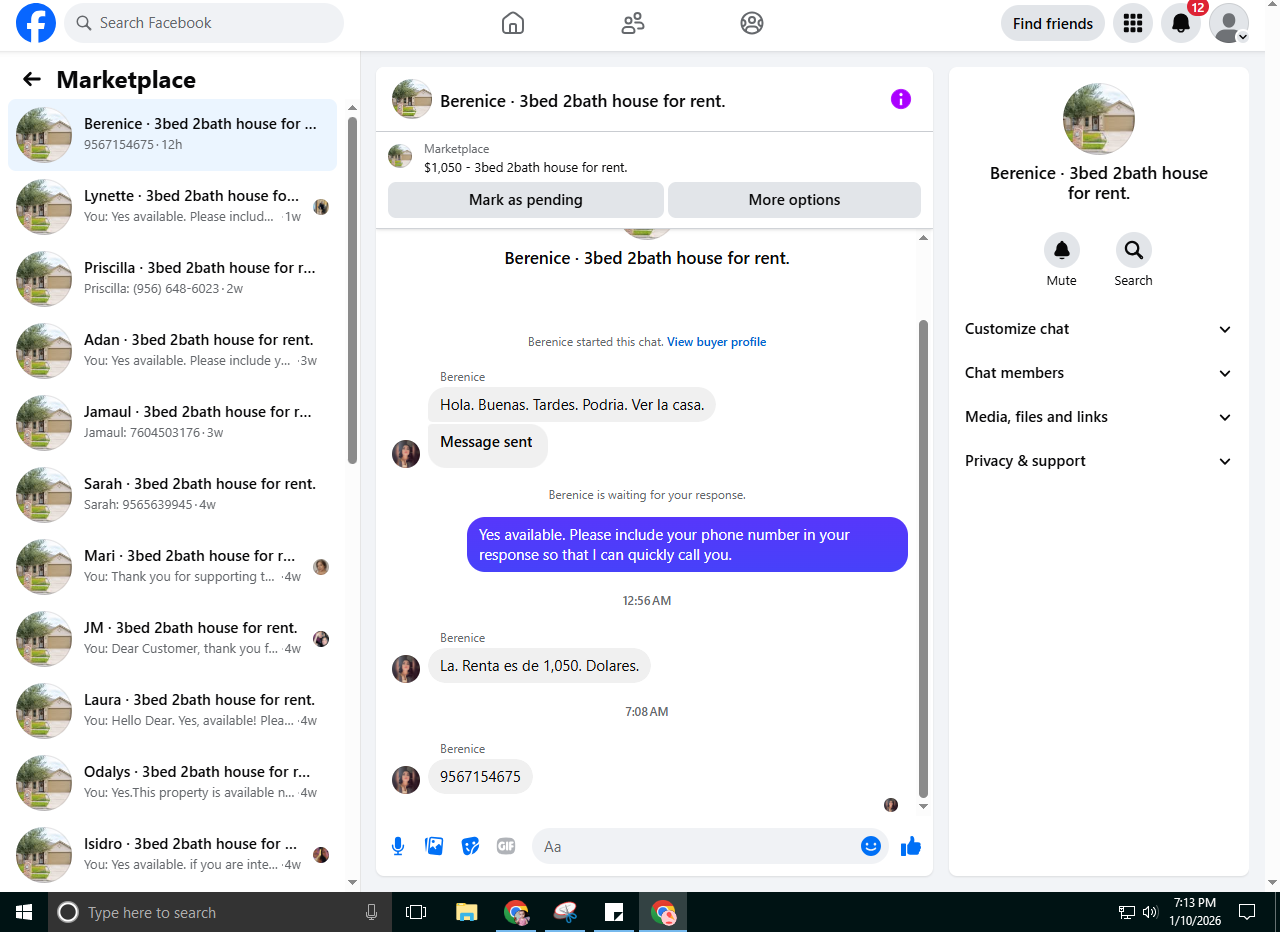The width and height of the screenshot is (1280, 932).
Task: Open the emoji picker smiley
Action: [871, 846]
